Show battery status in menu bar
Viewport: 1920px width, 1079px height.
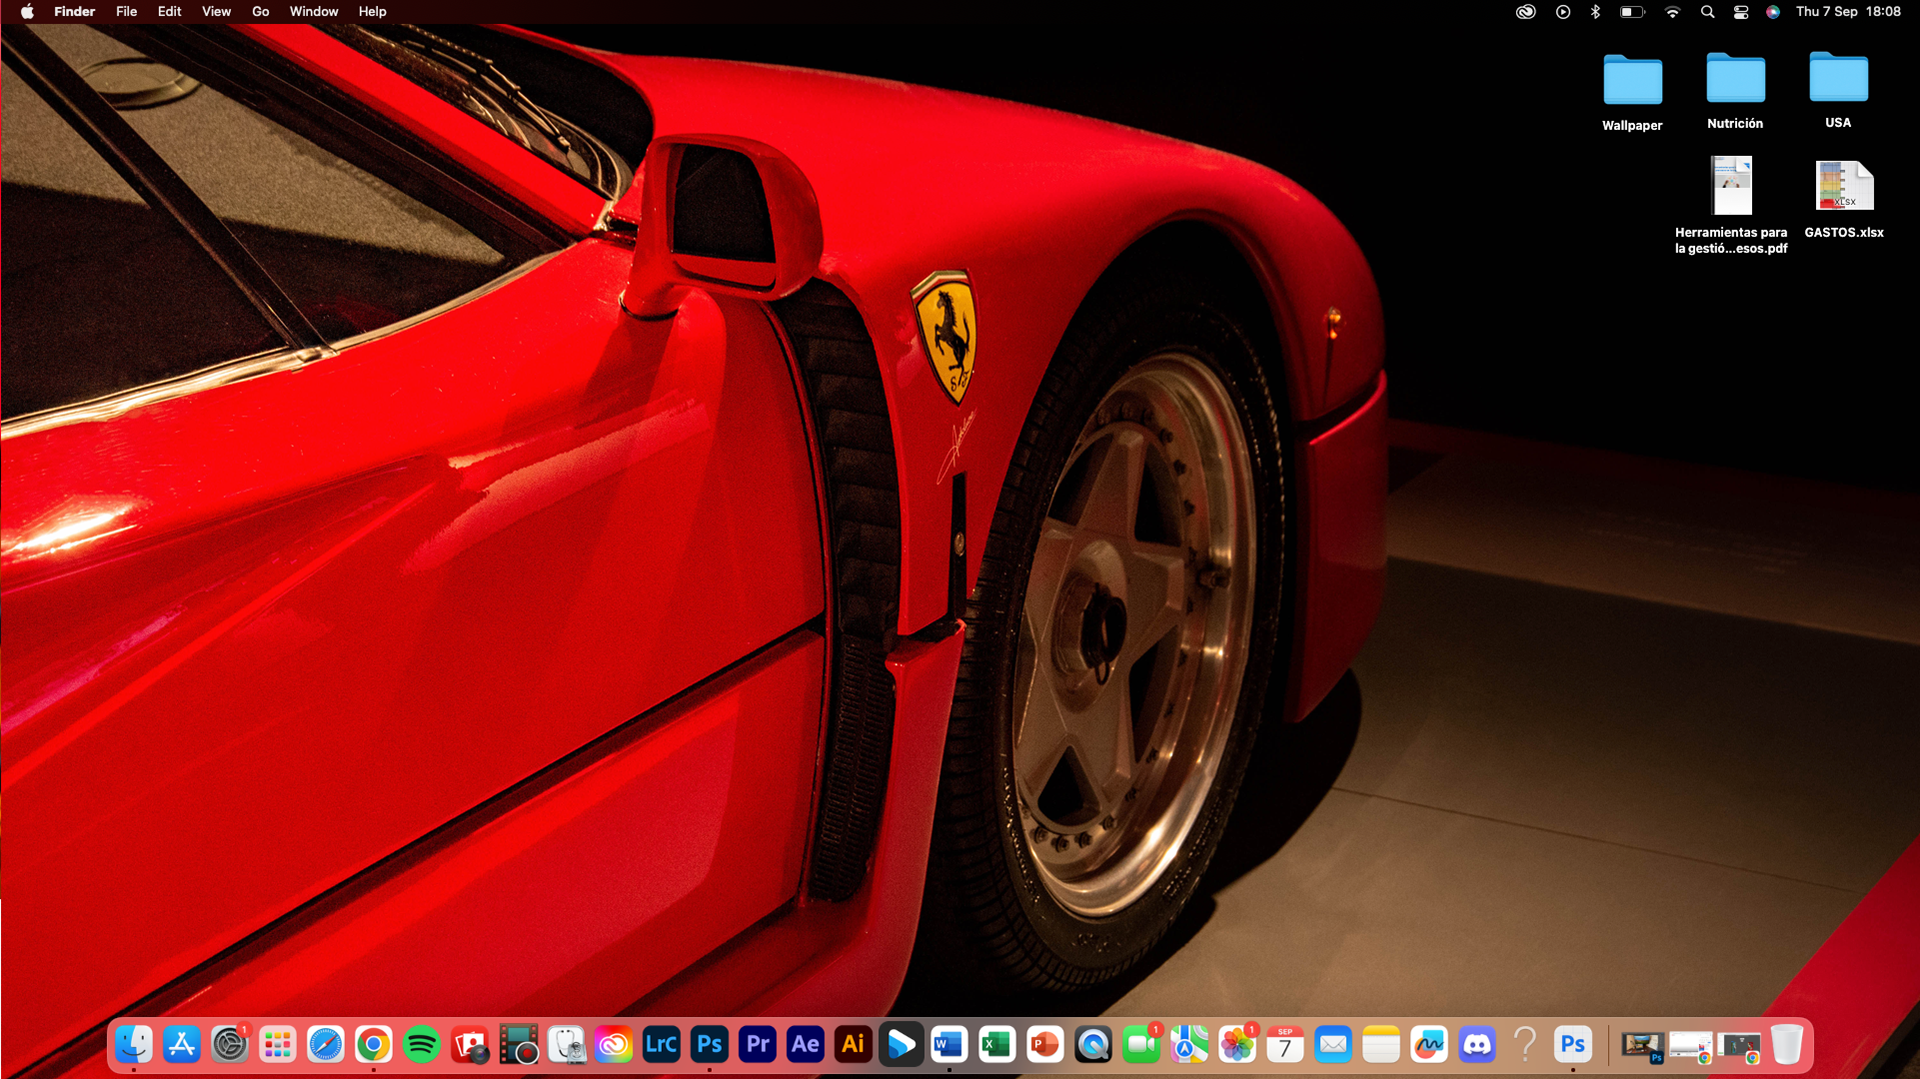tap(1633, 12)
